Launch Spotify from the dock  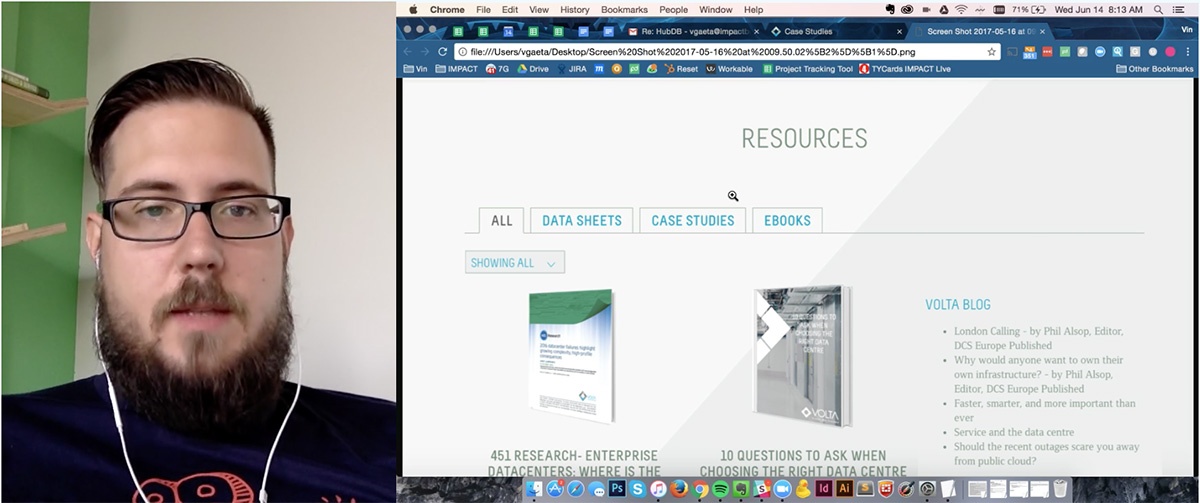pos(720,490)
